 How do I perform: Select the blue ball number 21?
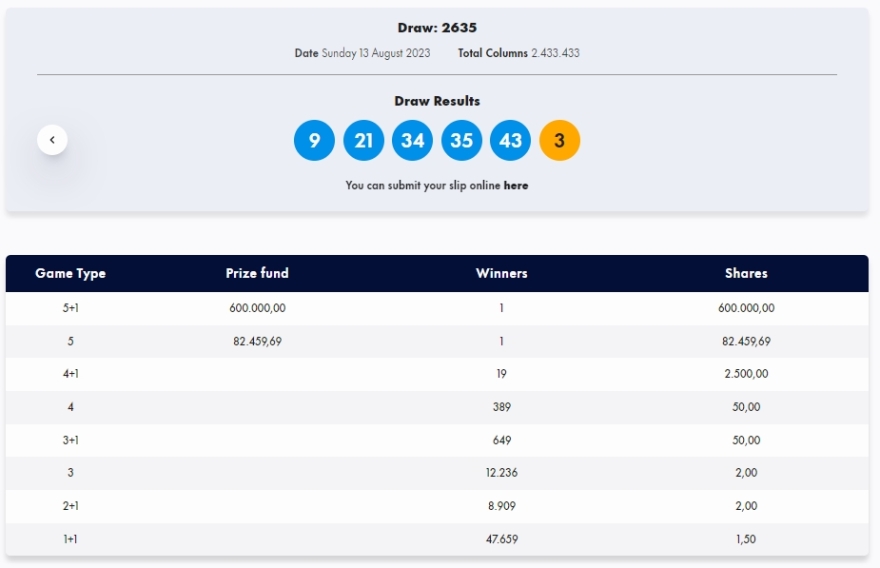tap(363, 140)
